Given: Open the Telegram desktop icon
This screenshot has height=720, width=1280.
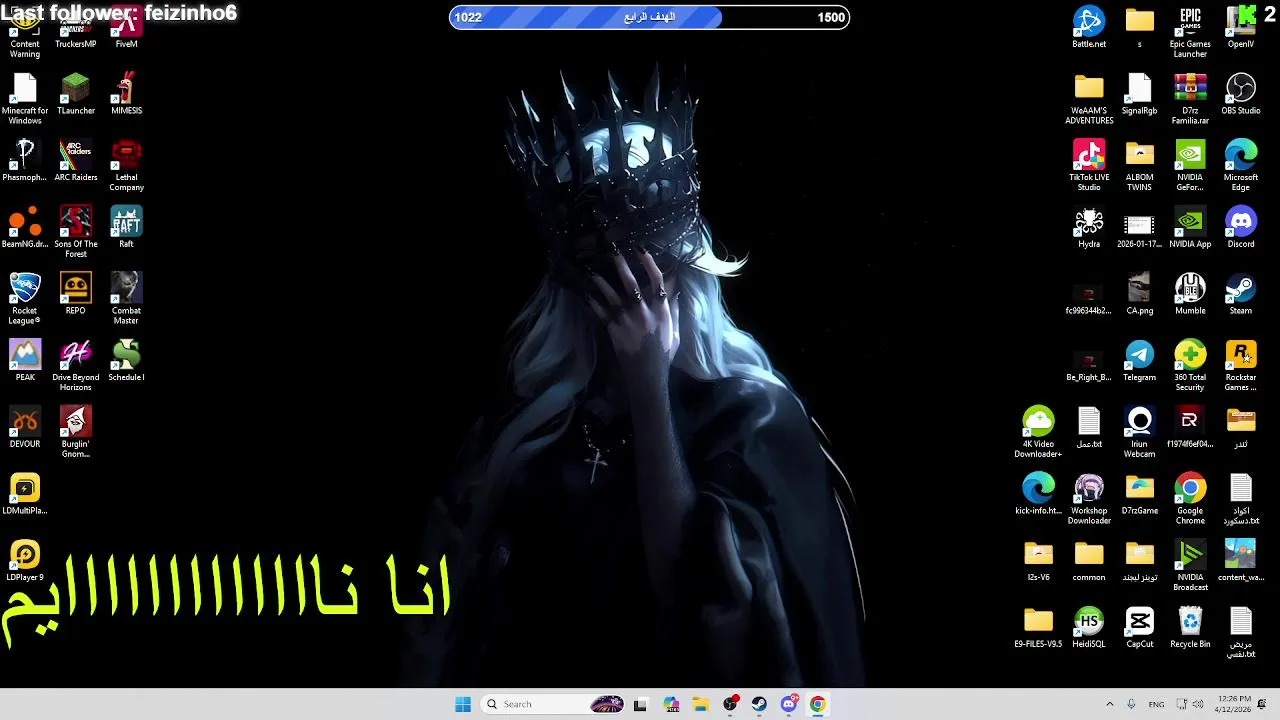Looking at the screenshot, I should 1139,361.
